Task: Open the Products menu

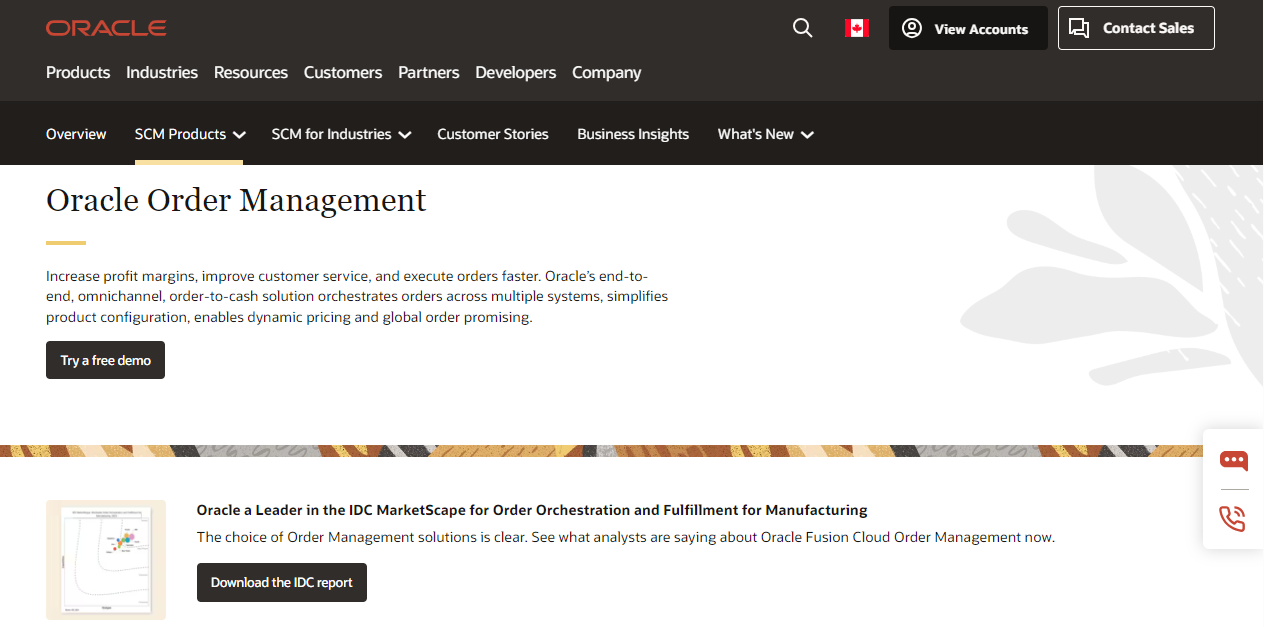Action: coord(78,73)
